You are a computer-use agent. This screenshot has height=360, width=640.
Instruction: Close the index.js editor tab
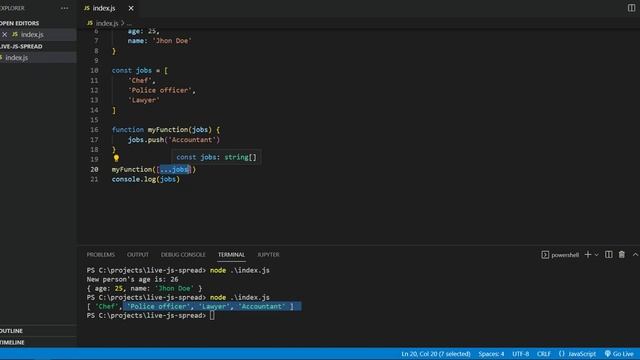click(131, 8)
